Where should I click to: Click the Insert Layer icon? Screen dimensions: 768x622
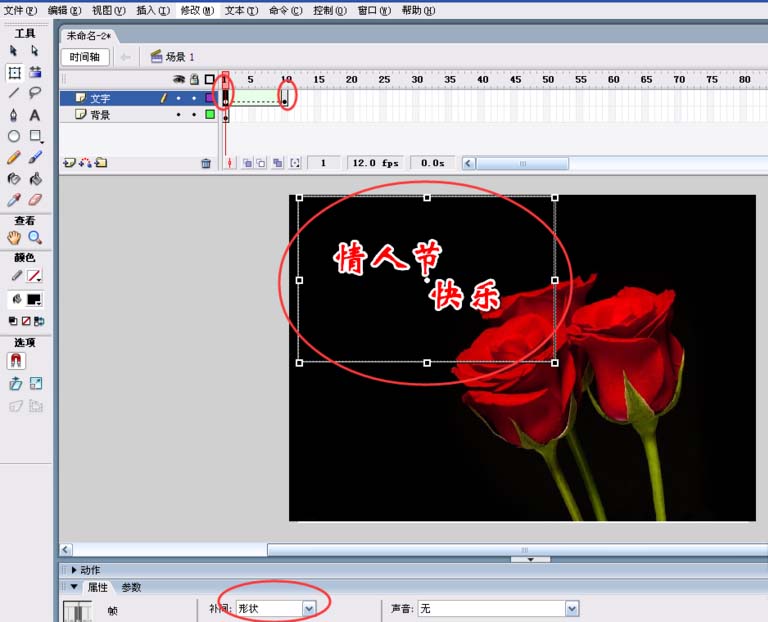[x=69, y=163]
